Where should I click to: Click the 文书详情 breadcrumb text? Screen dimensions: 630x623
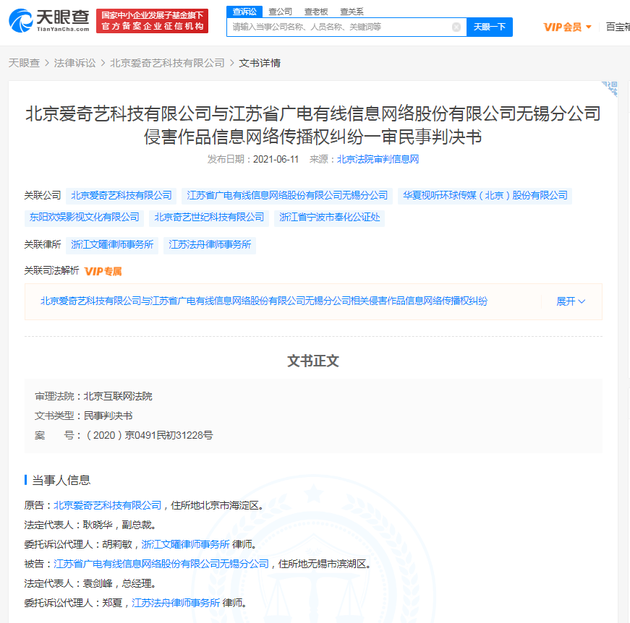[x=260, y=63]
